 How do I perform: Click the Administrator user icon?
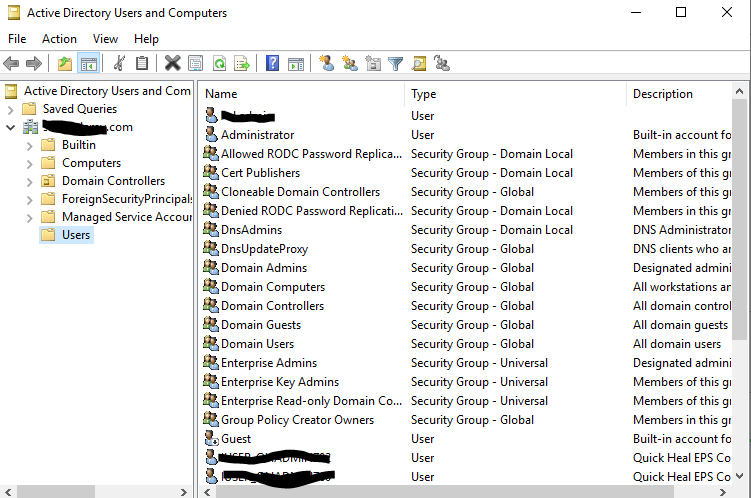point(211,134)
